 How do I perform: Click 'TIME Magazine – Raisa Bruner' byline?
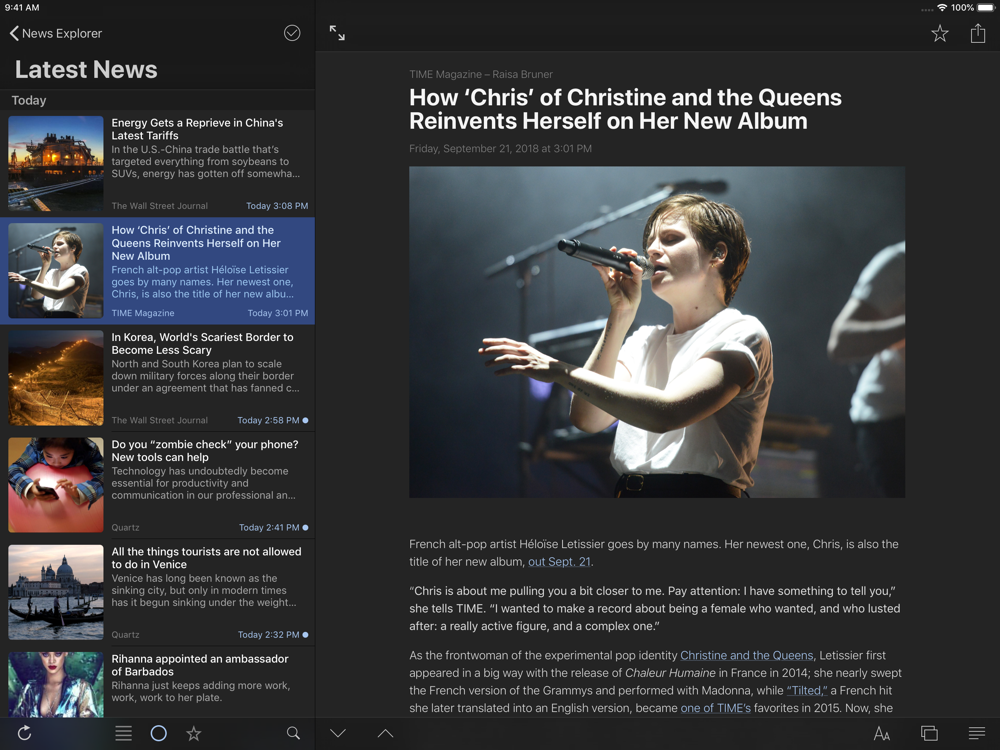pos(481,75)
